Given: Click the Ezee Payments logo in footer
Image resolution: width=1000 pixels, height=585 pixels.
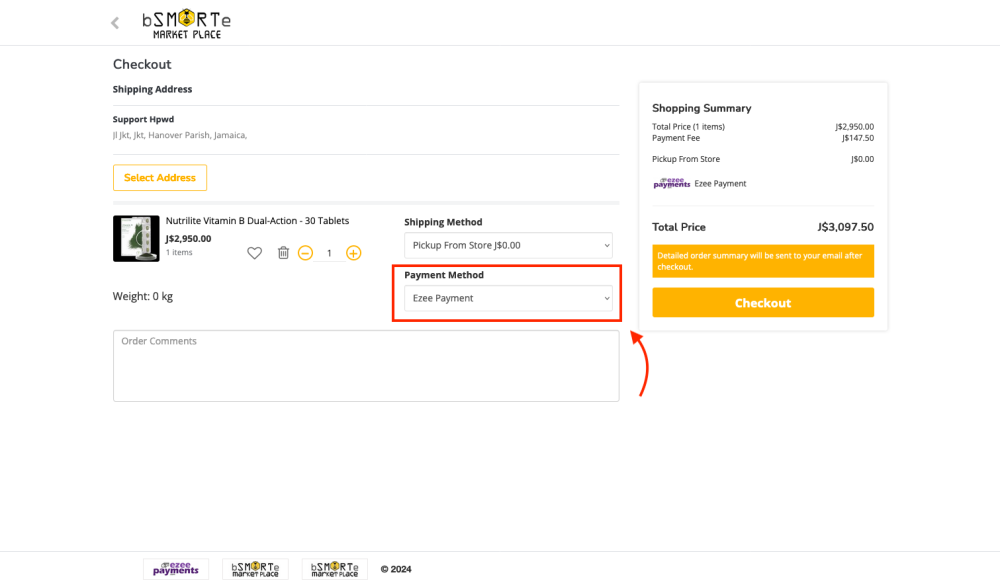Looking at the screenshot, I should [176, 569].
